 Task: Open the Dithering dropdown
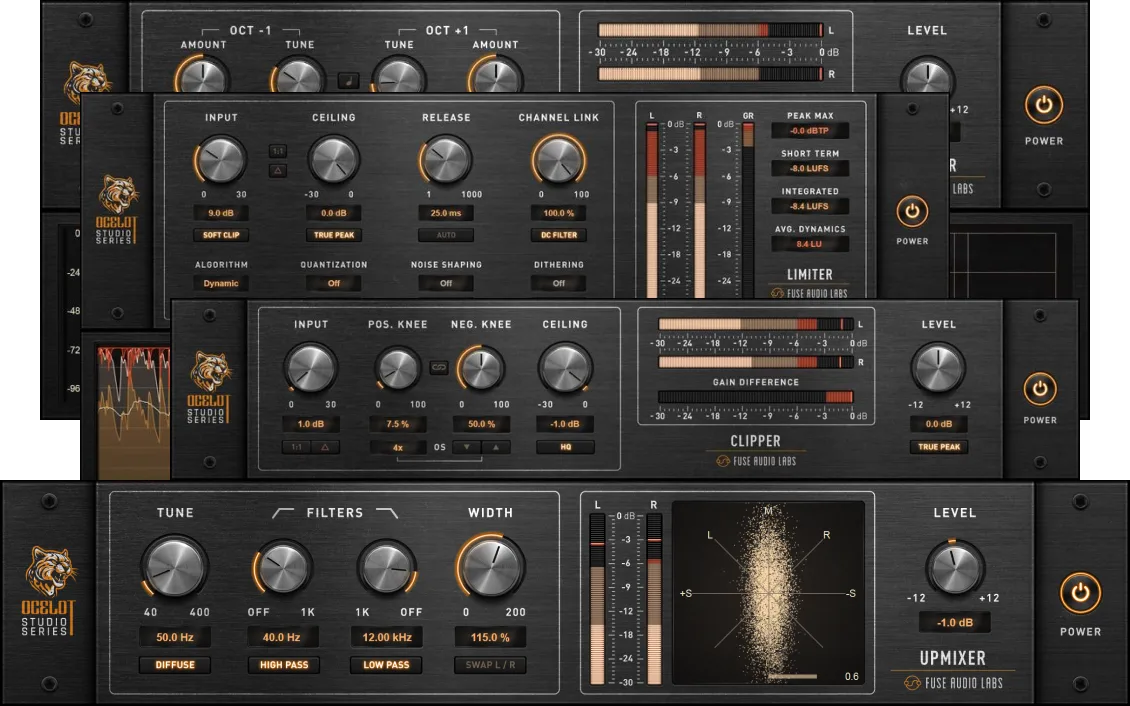(x=559, y=283)
